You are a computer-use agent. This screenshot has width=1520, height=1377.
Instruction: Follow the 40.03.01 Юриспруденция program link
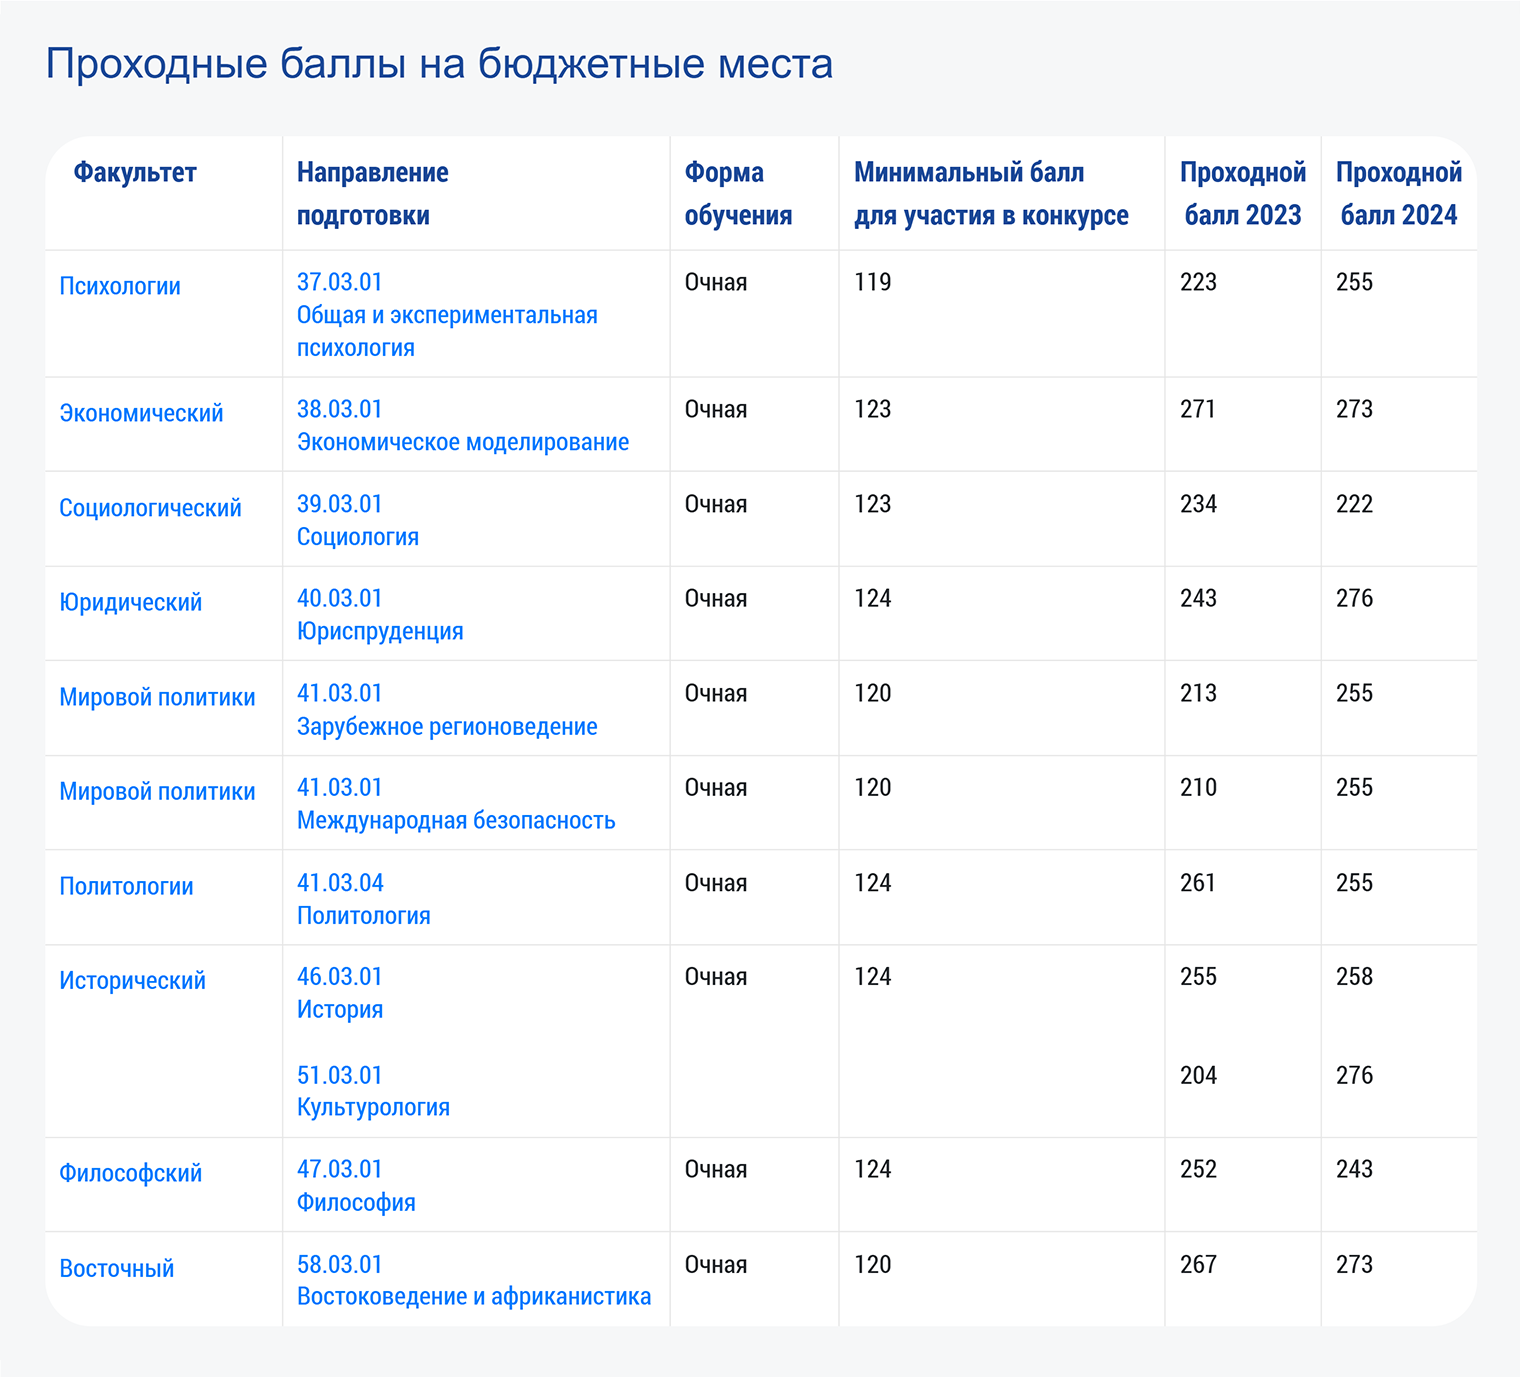[380, 615]
